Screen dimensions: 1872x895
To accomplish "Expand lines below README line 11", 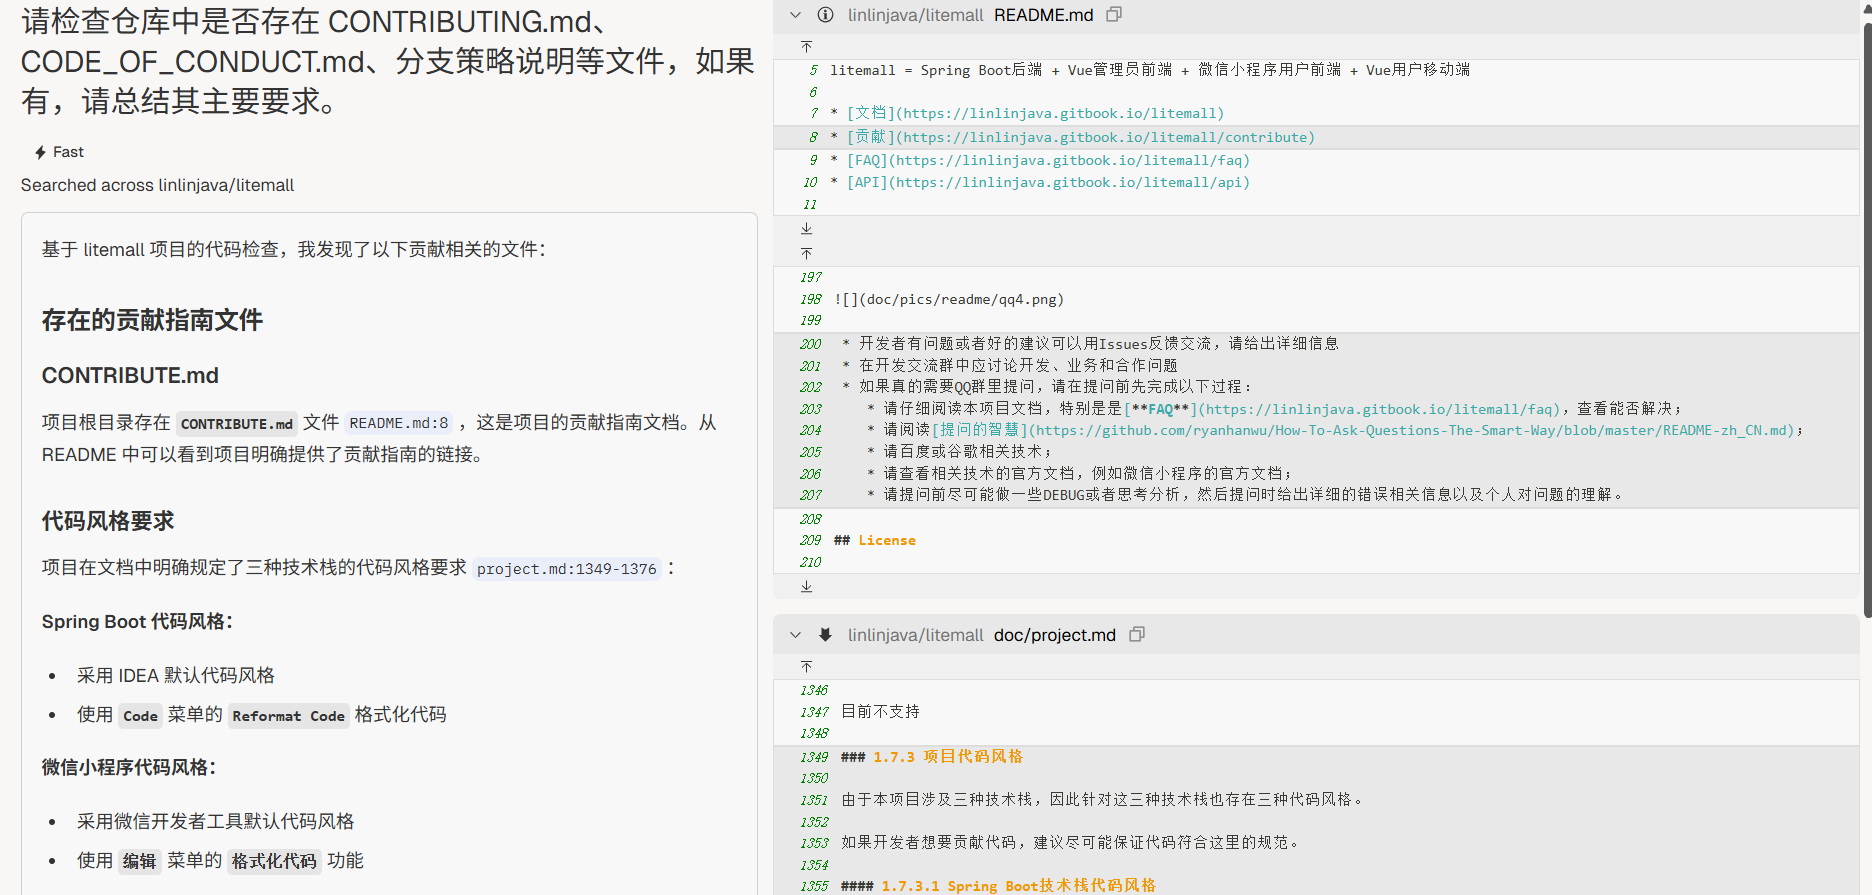I will click(807, 229).
